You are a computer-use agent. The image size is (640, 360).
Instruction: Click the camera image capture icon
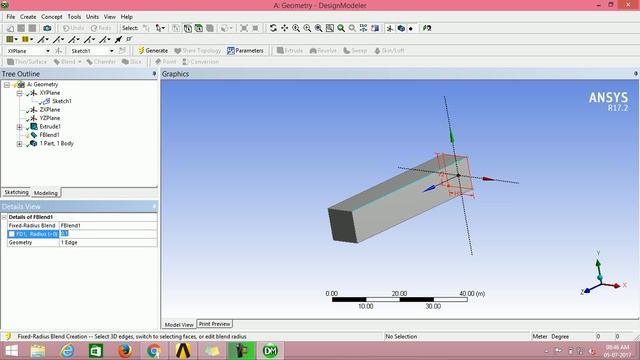[x=47, y=28]
